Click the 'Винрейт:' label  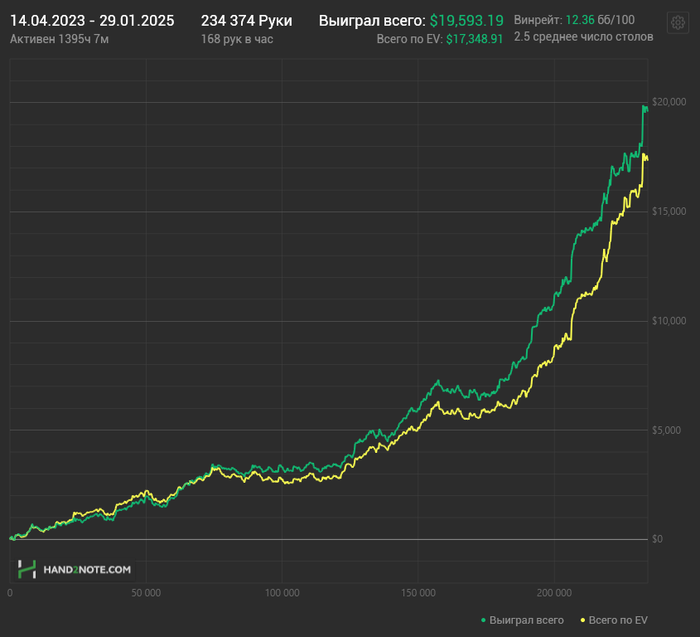538,20
